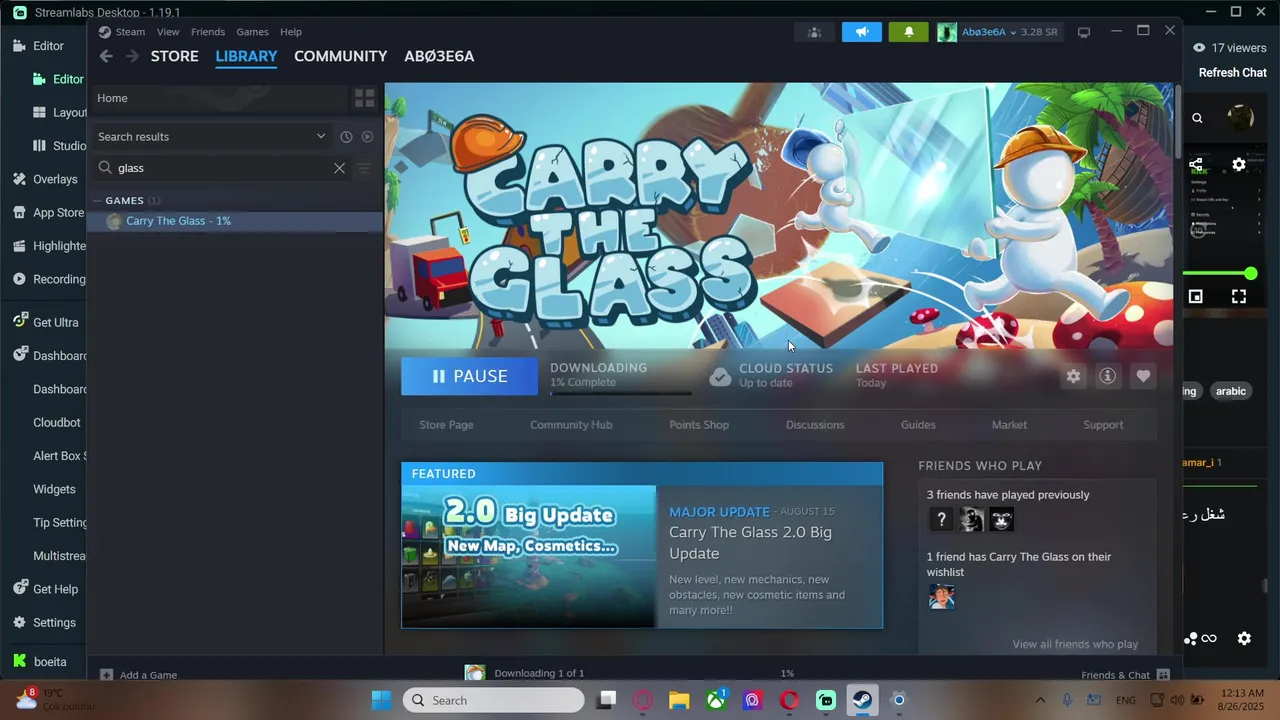Viewport: 1280px width, 720px height.
Task: Click the library search field
Action: 221,168
